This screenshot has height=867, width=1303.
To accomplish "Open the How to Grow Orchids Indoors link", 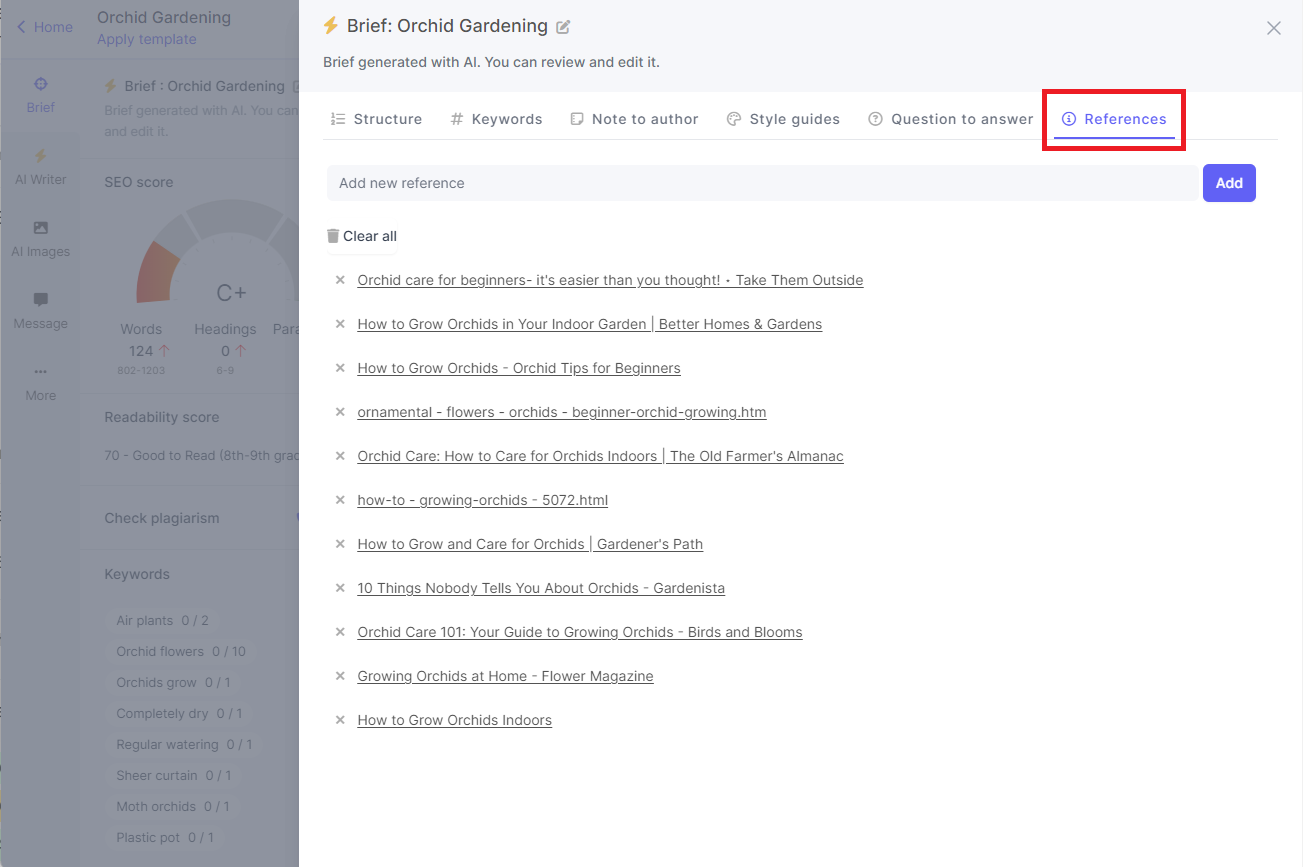I will coord(455,720).
